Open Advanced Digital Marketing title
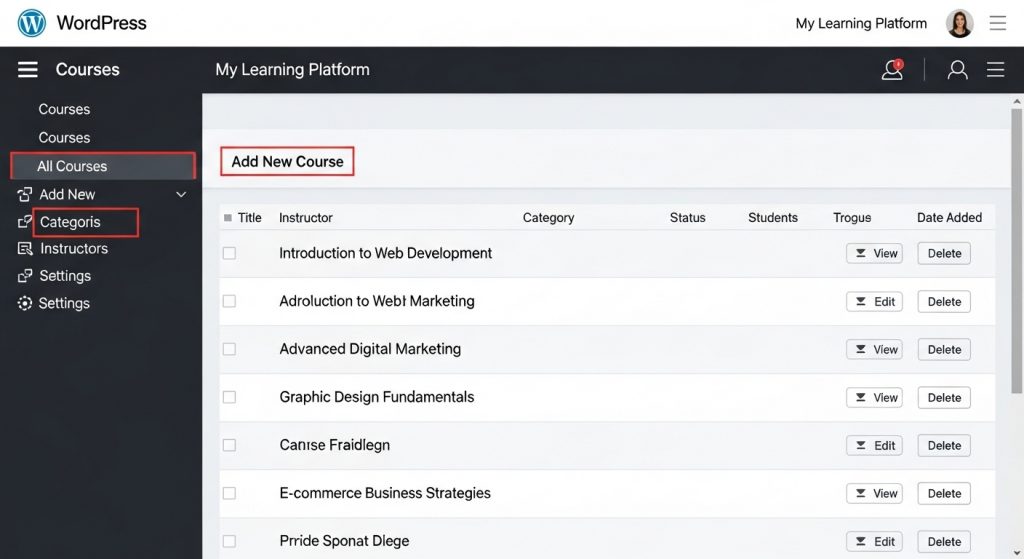Screen dimensions: 1024x559 (370, 349)
